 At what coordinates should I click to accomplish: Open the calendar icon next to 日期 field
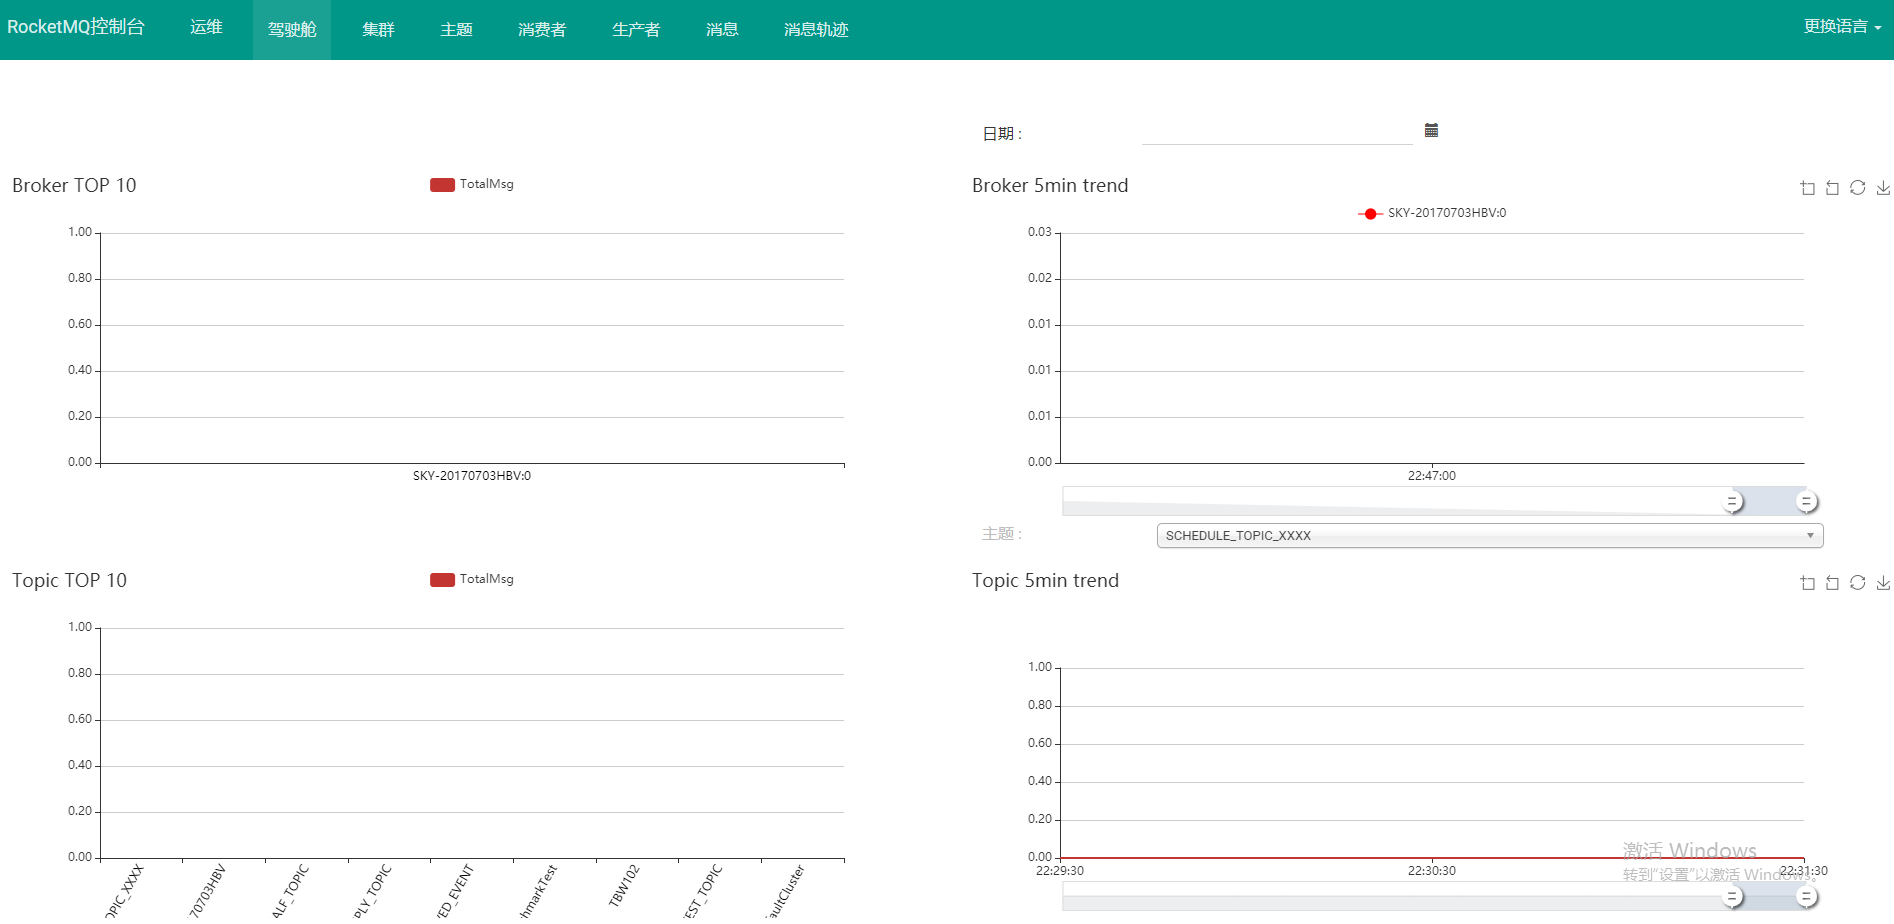(x=1431, y=130)
